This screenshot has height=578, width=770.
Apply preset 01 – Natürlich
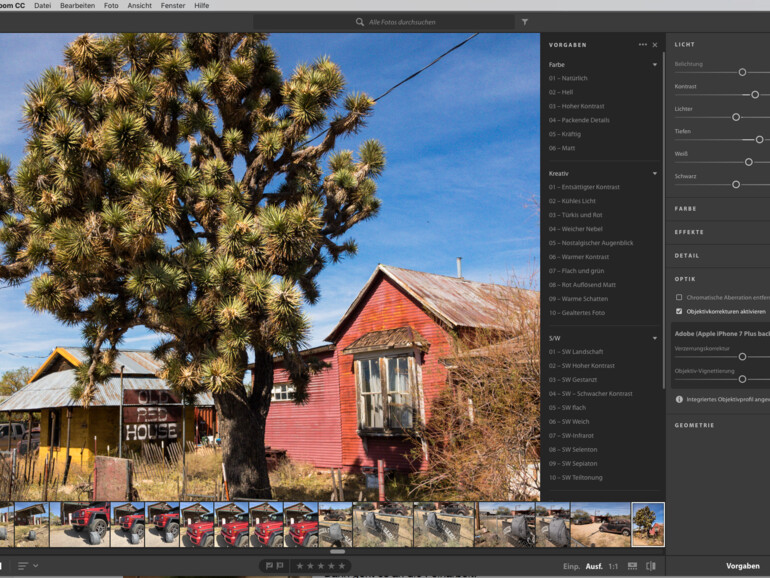click(x=568, y=78)
